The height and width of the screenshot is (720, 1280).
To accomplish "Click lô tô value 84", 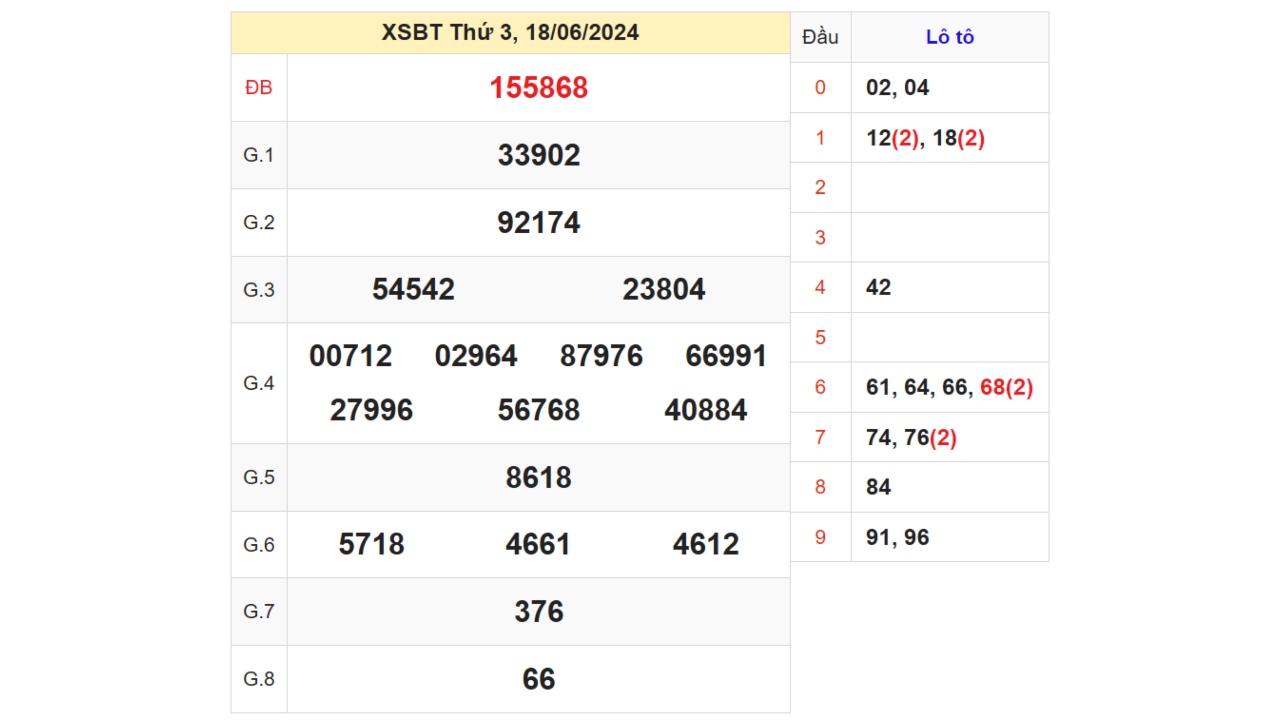I will pos(879,487).
